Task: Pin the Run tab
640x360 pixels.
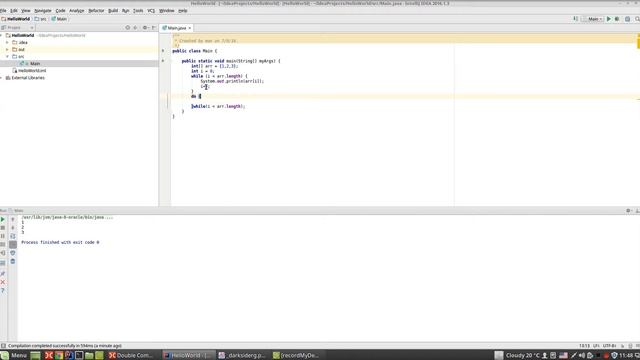Action: [3, 273]
